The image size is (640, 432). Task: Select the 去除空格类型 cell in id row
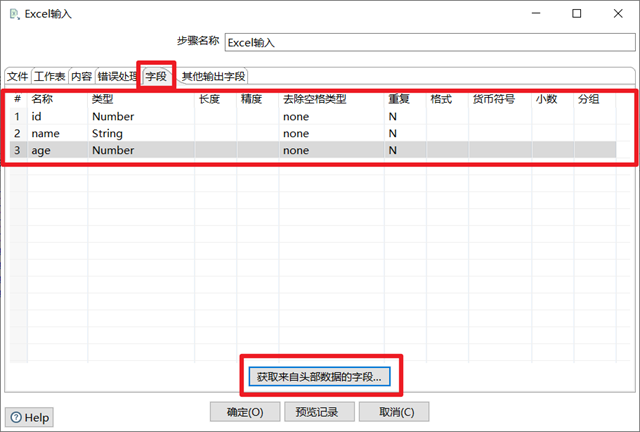coord(331,117)
